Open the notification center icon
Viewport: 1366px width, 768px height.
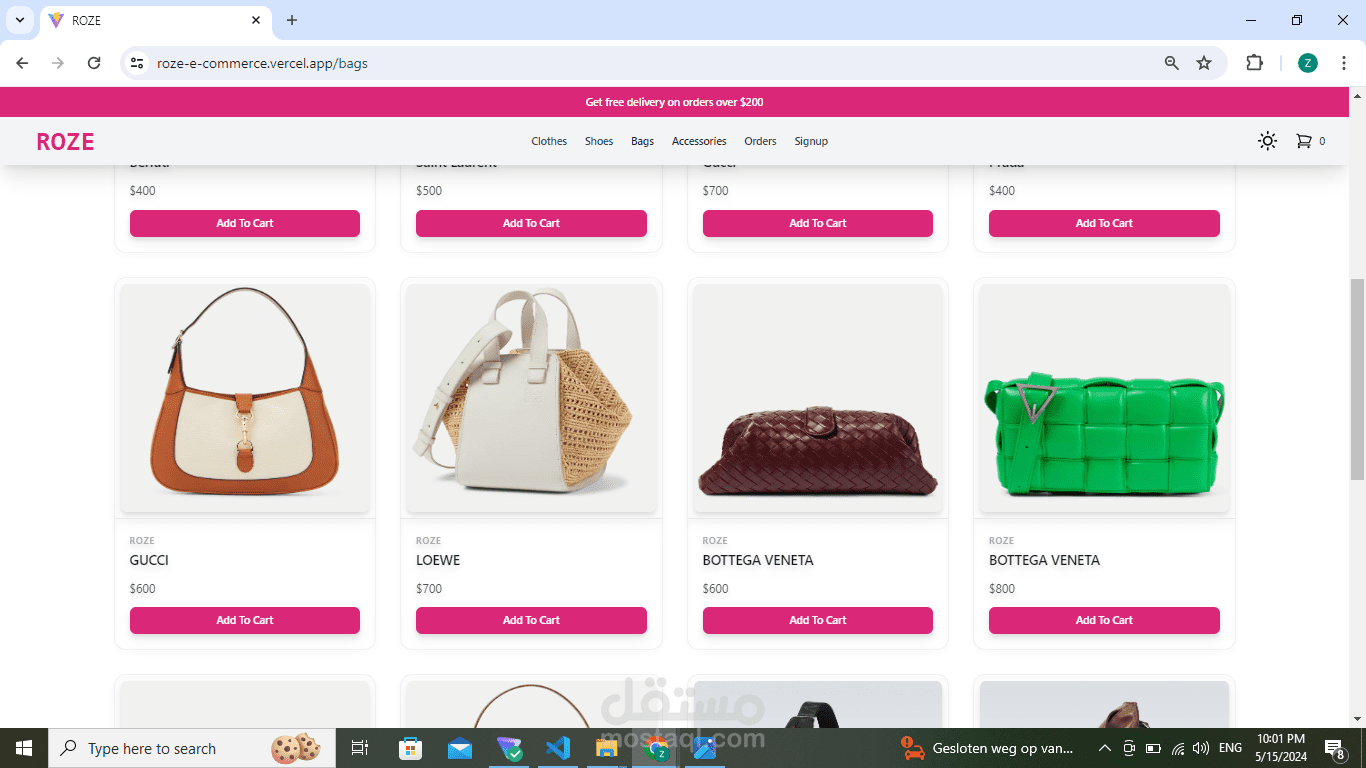1335,748
